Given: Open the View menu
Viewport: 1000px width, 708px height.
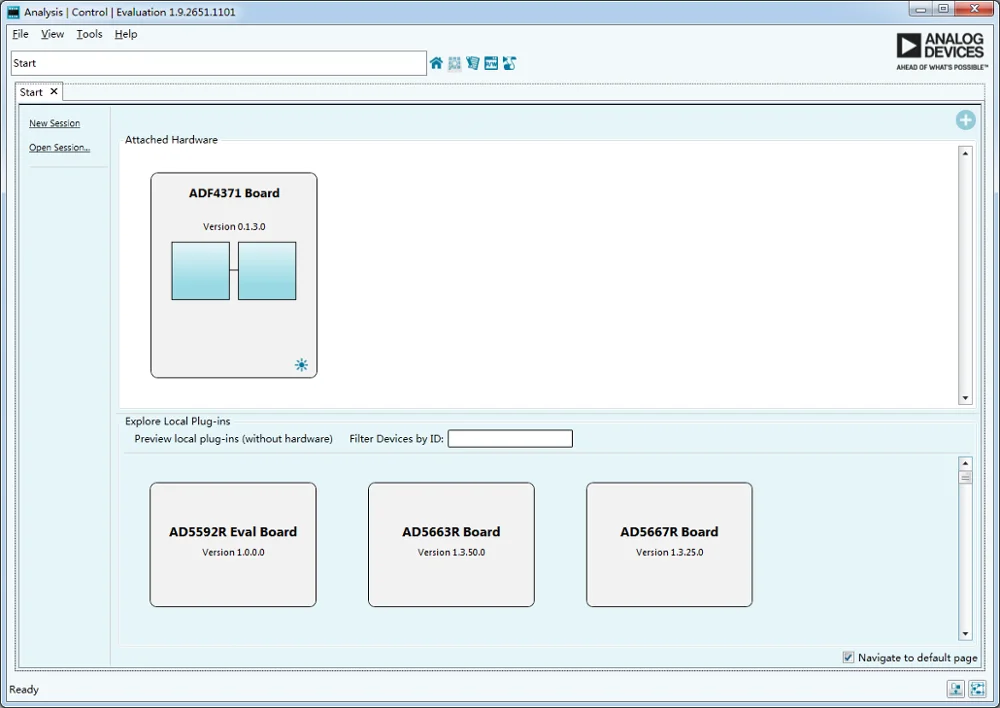Looking at the screenshot, I should [x=52, y=34].
